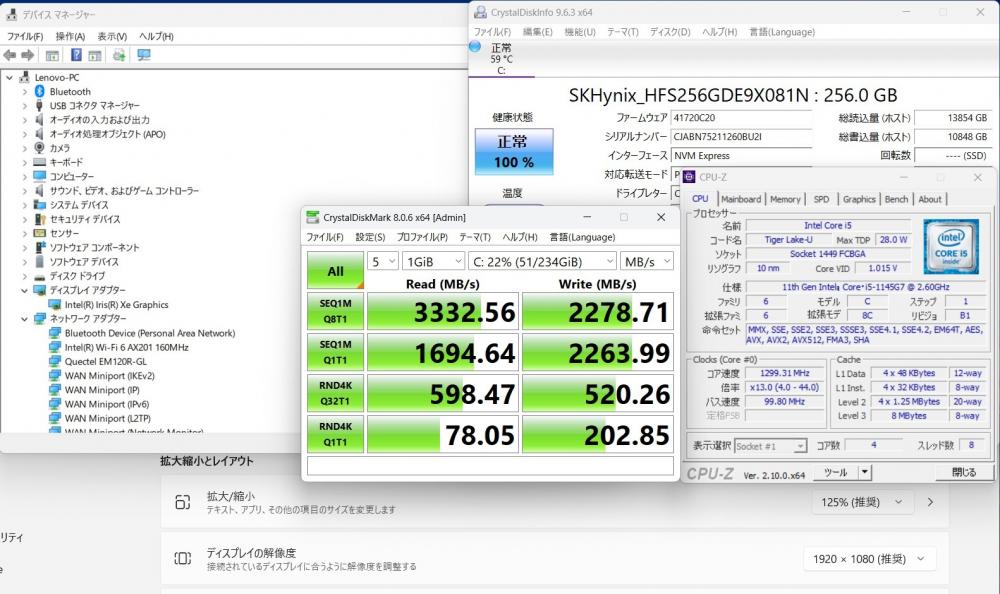Run the RND4K Q32T1 test button
Screen dimensions: 1000x594
335,393
